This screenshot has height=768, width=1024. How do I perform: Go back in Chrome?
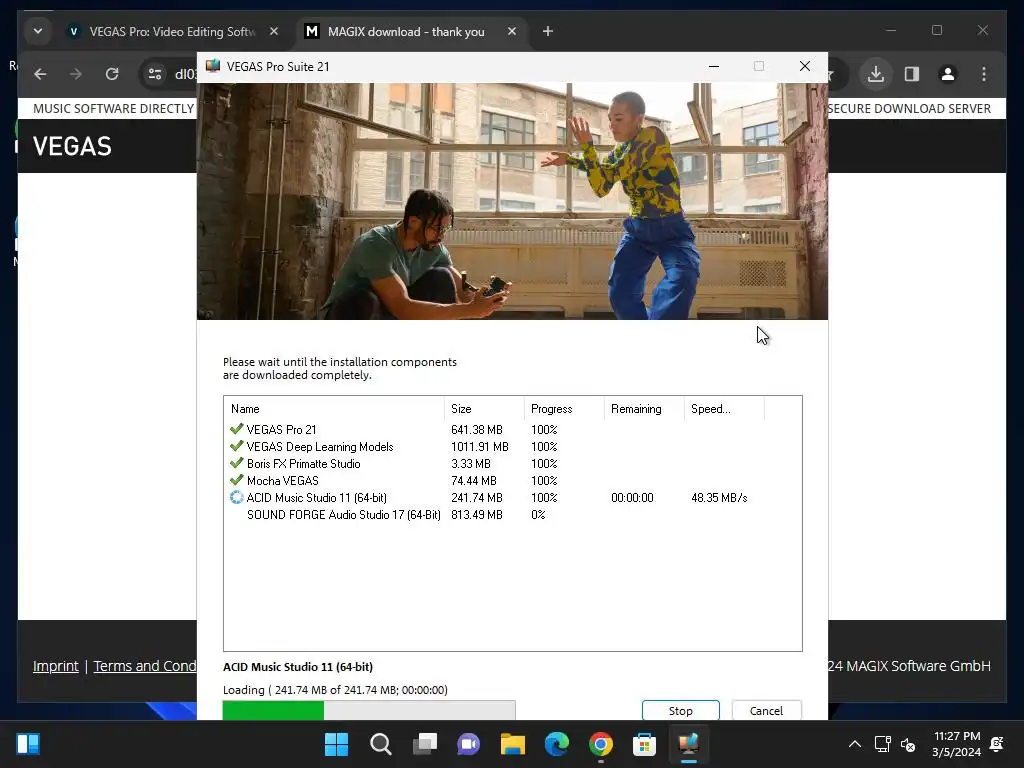pyautogui.click(x=40, y=74)
